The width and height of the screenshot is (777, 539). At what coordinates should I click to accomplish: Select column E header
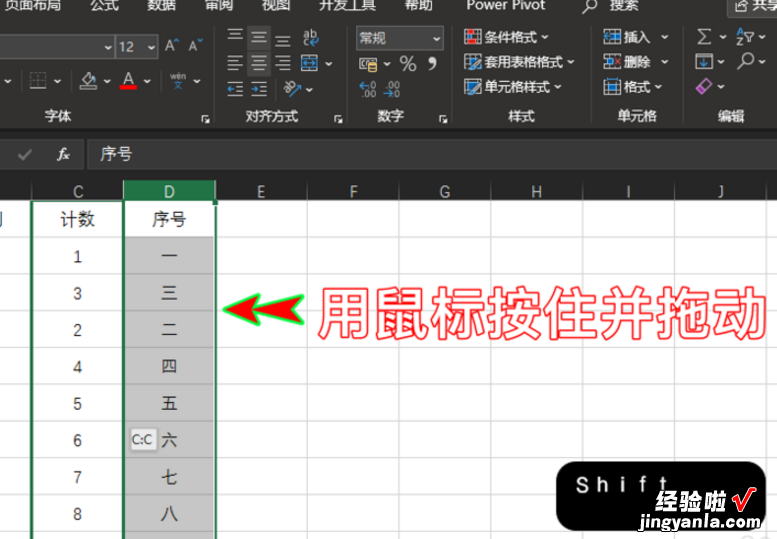point(261,191)
